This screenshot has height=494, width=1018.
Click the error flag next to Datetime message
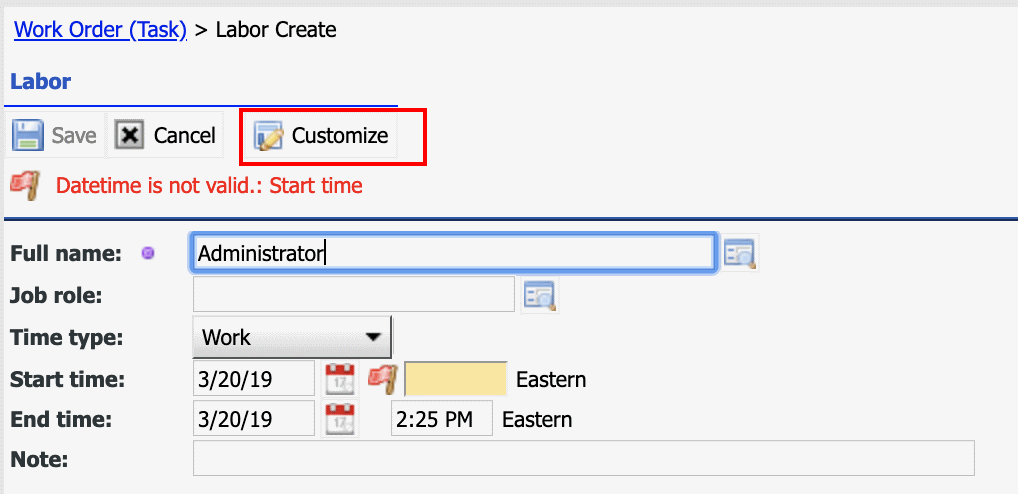click(x=26, y=186)
